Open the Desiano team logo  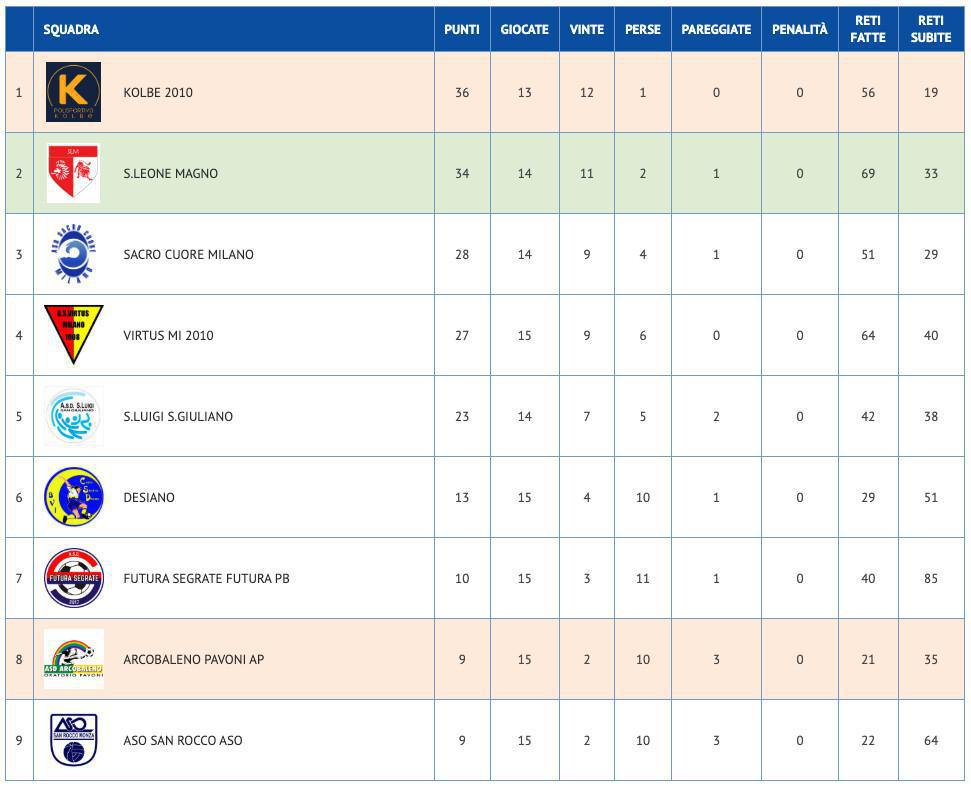pos(73,497)
